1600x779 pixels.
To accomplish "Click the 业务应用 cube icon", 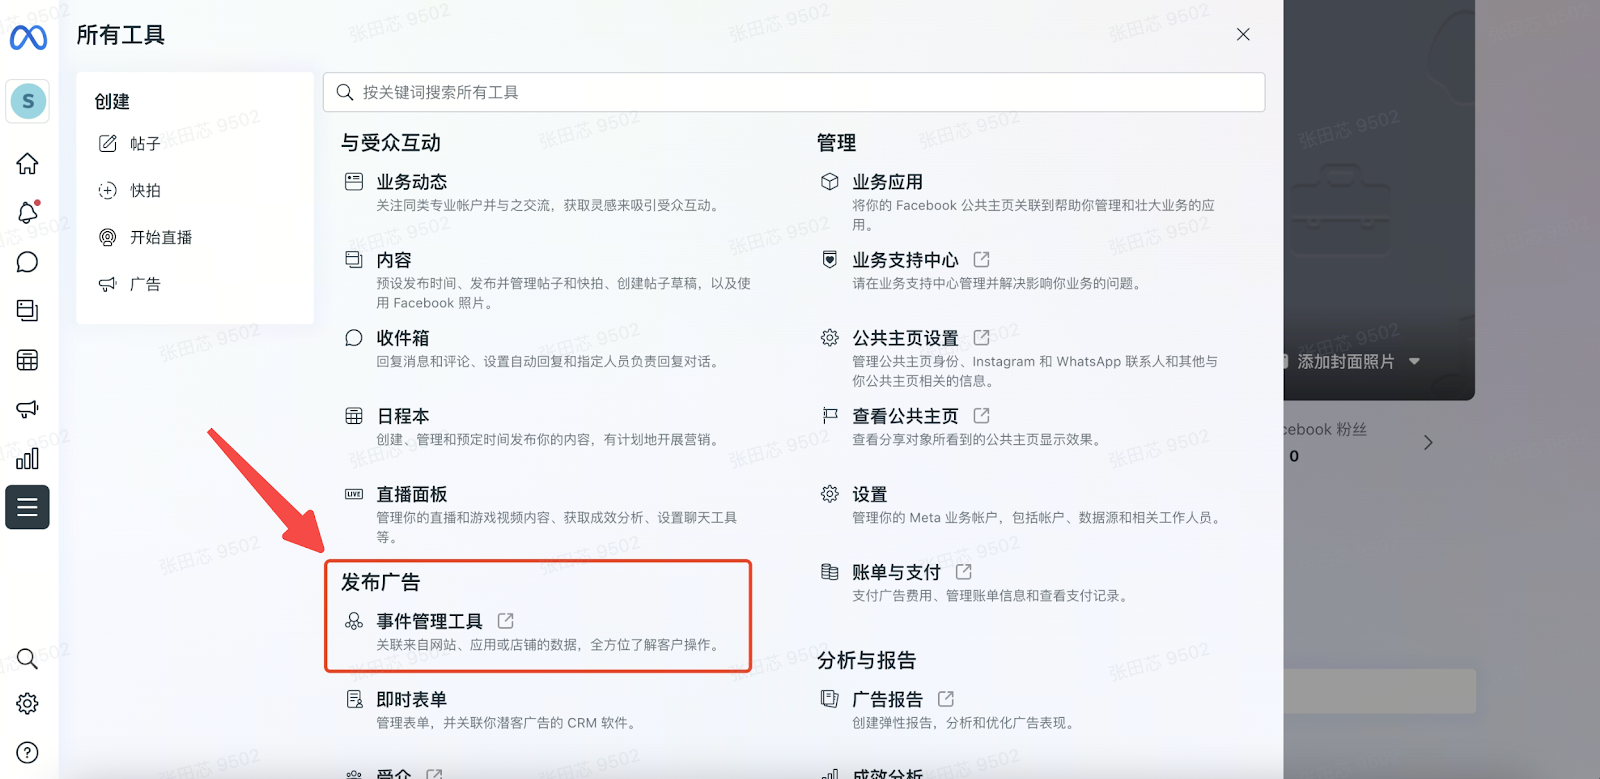I will [830, 181].
